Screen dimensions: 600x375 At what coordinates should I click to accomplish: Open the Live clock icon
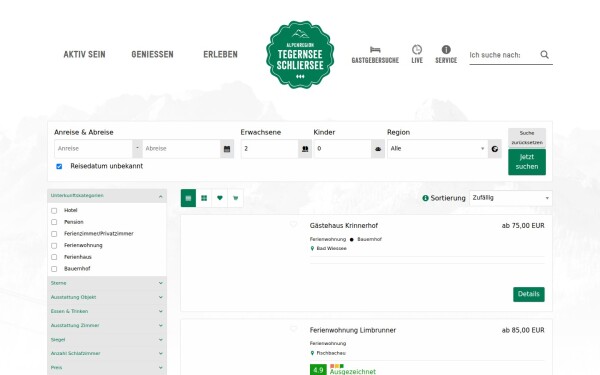point(417,49)
